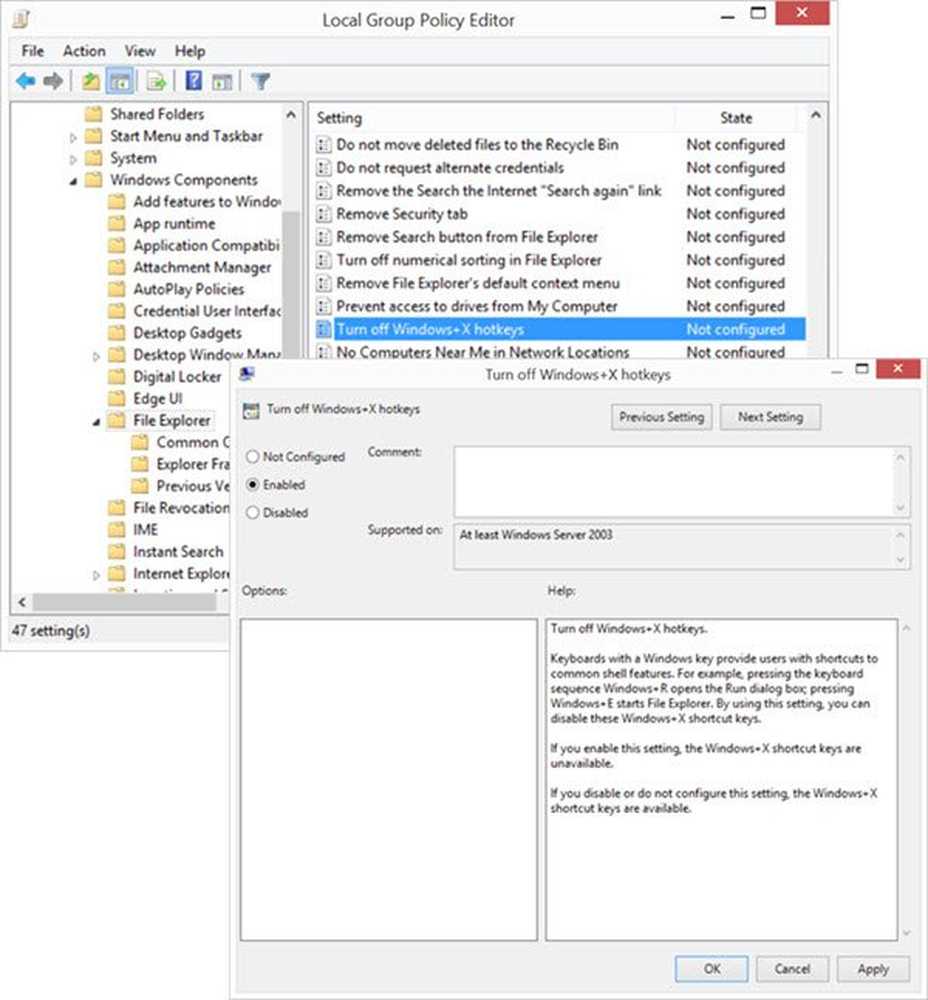Screen dimensions: 928x1000
Task: Open the Action menu
Action: coord(84,51)
